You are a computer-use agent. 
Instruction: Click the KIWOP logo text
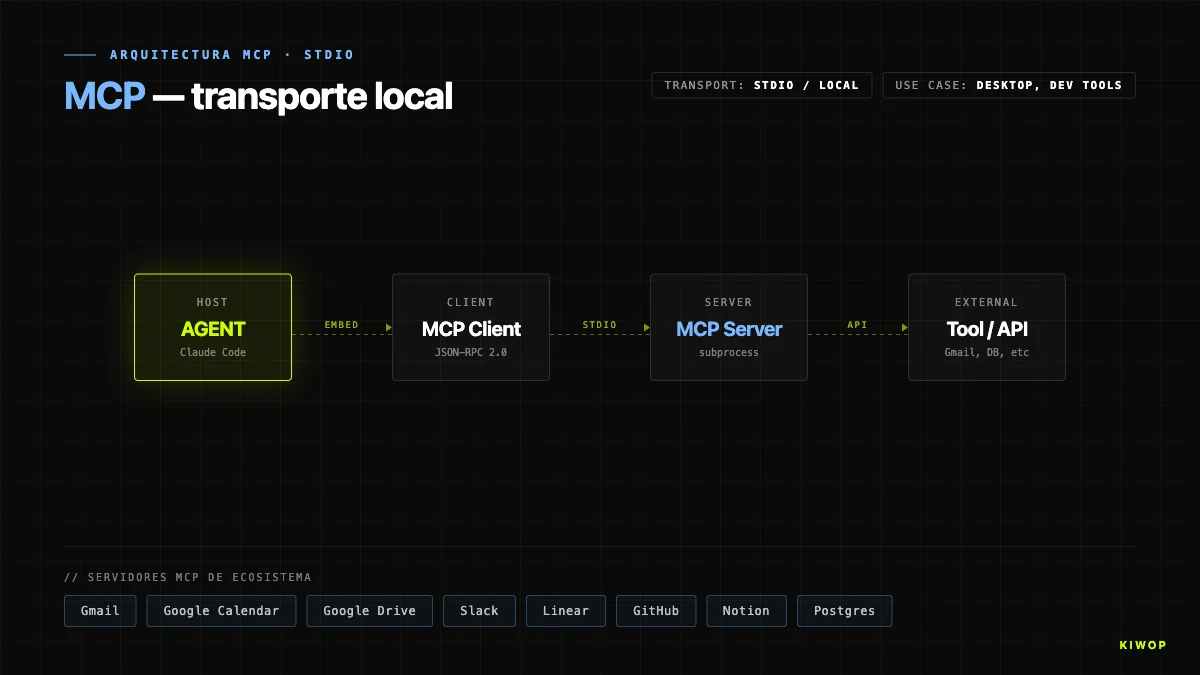point(1142,645)
